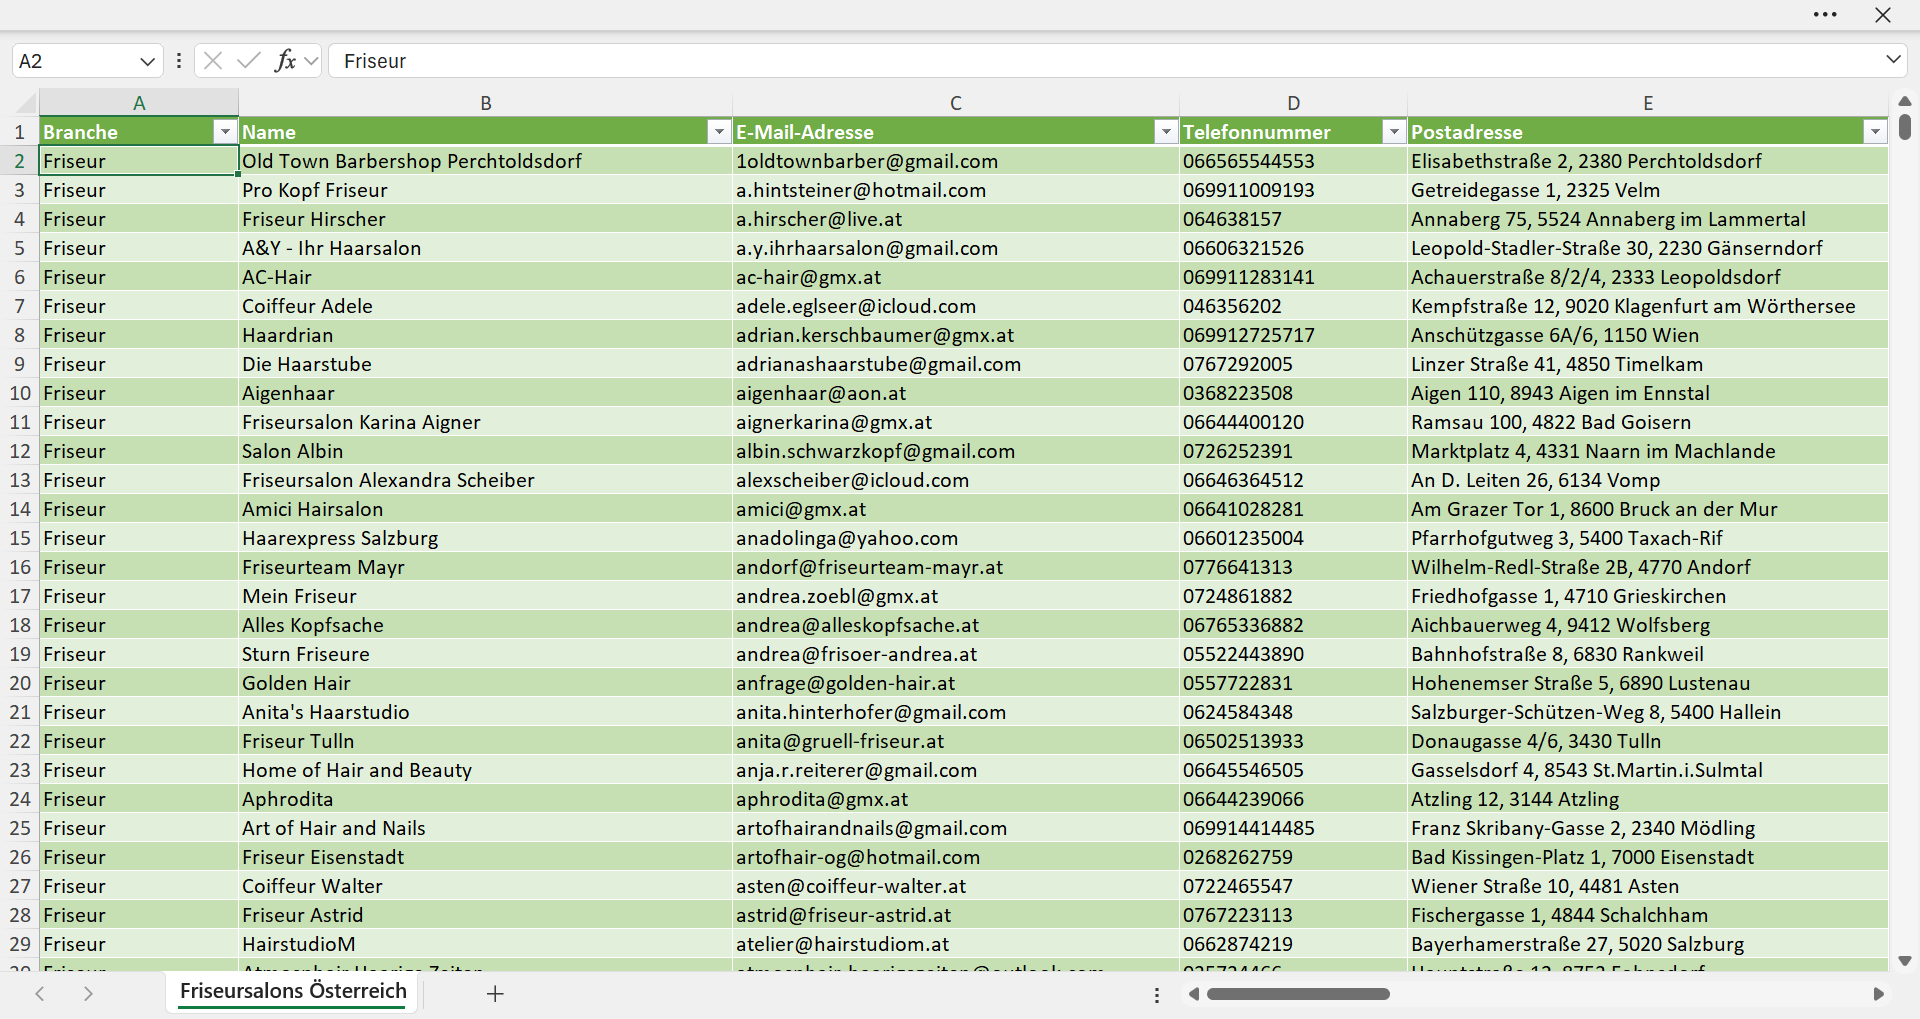Click the next sheet navigation arrow
Viewport: 1920px width, 1019px height.
[x=88, y=993]
